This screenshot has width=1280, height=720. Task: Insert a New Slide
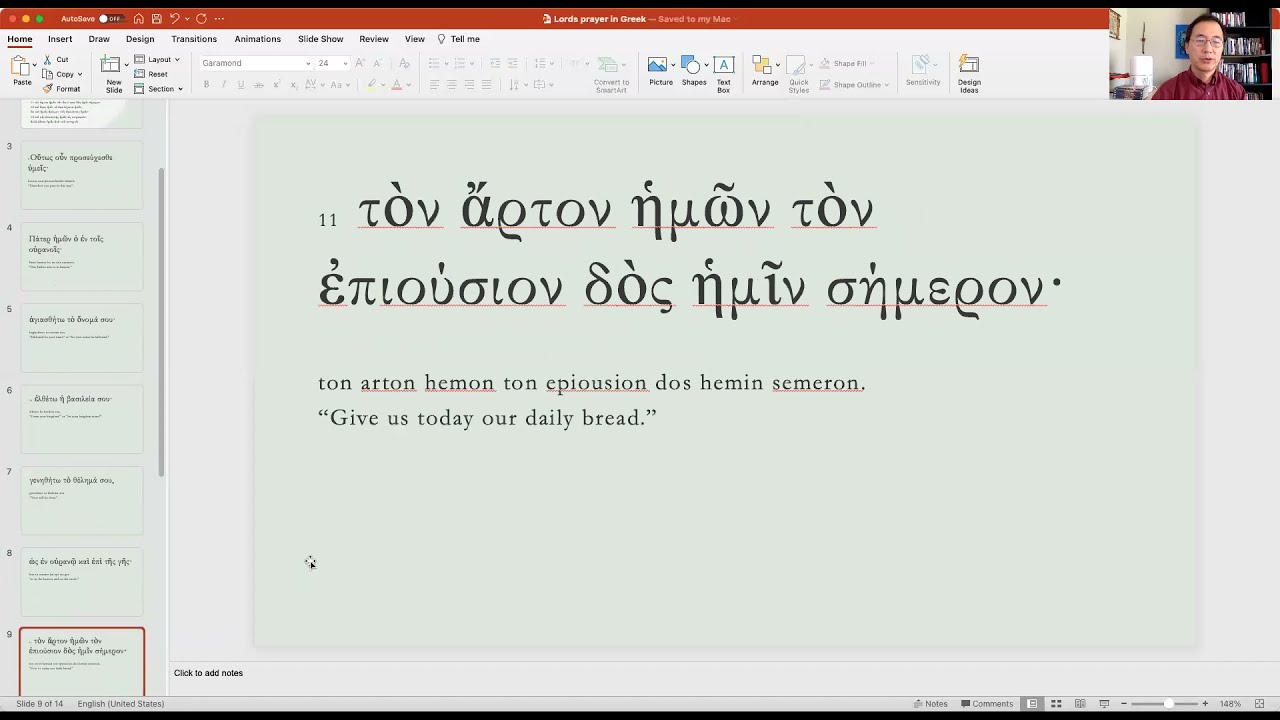113,75
